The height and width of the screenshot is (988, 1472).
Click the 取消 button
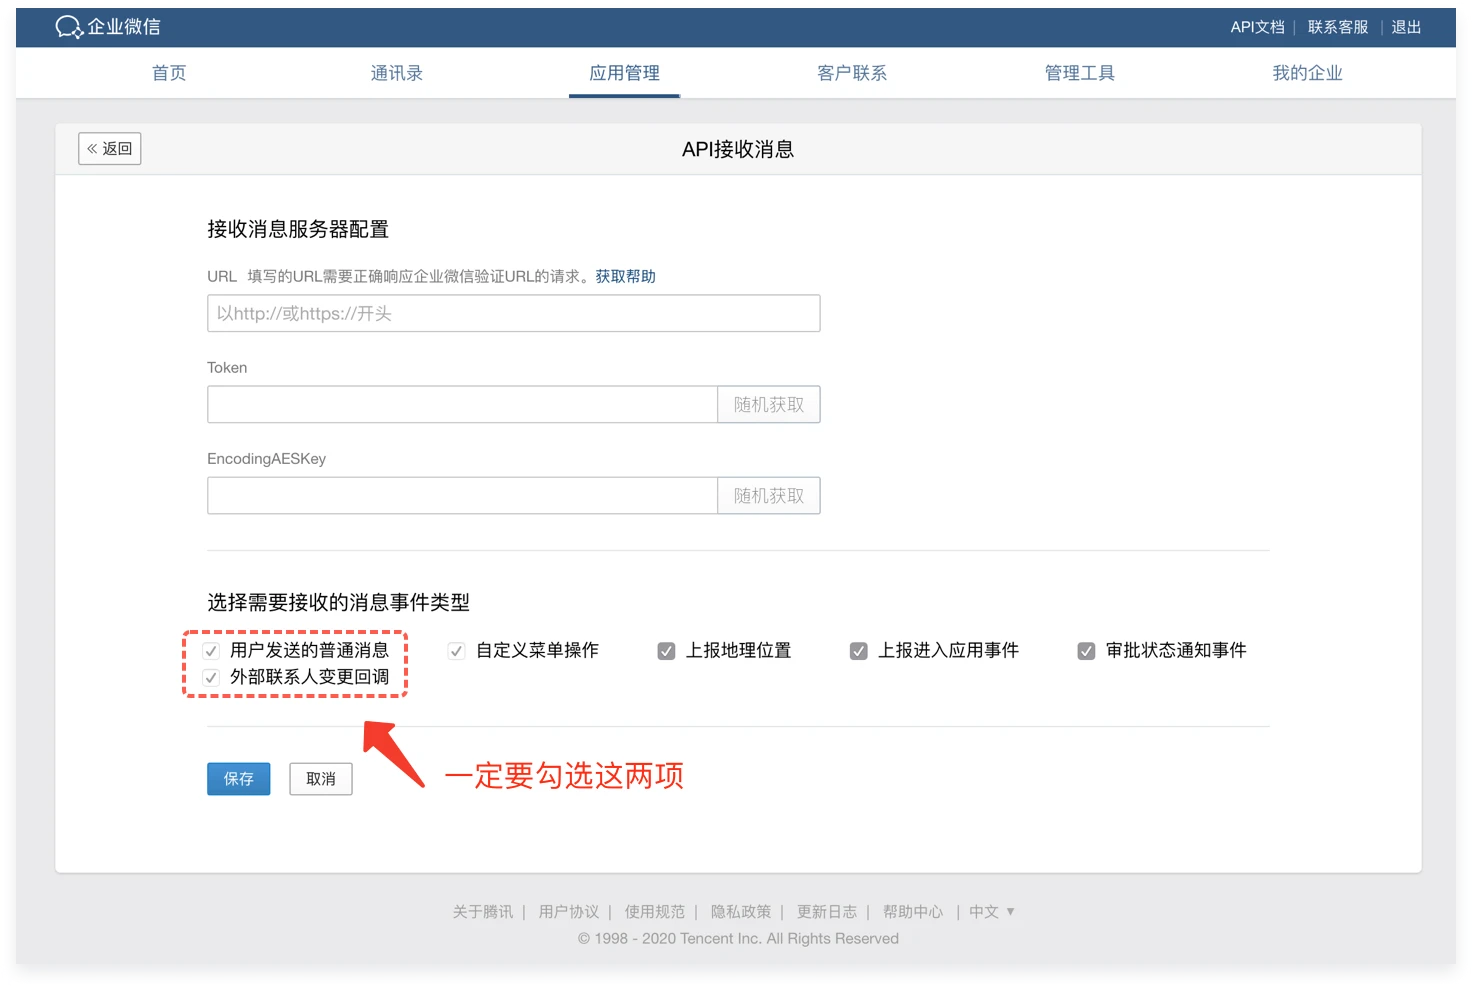coord(321,779)
